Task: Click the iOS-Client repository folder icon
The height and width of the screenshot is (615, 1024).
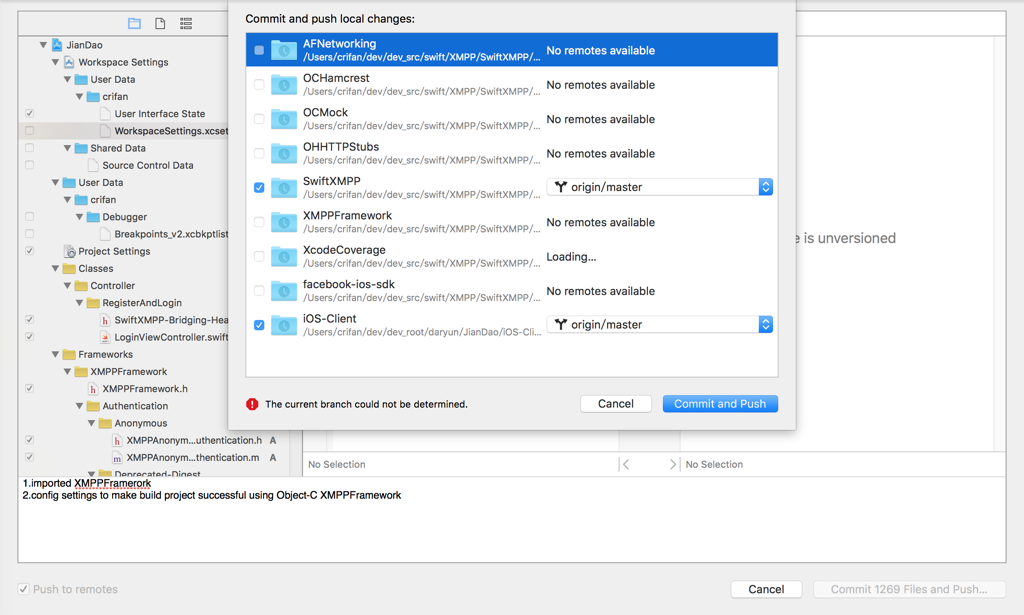Action: (284, 324)
